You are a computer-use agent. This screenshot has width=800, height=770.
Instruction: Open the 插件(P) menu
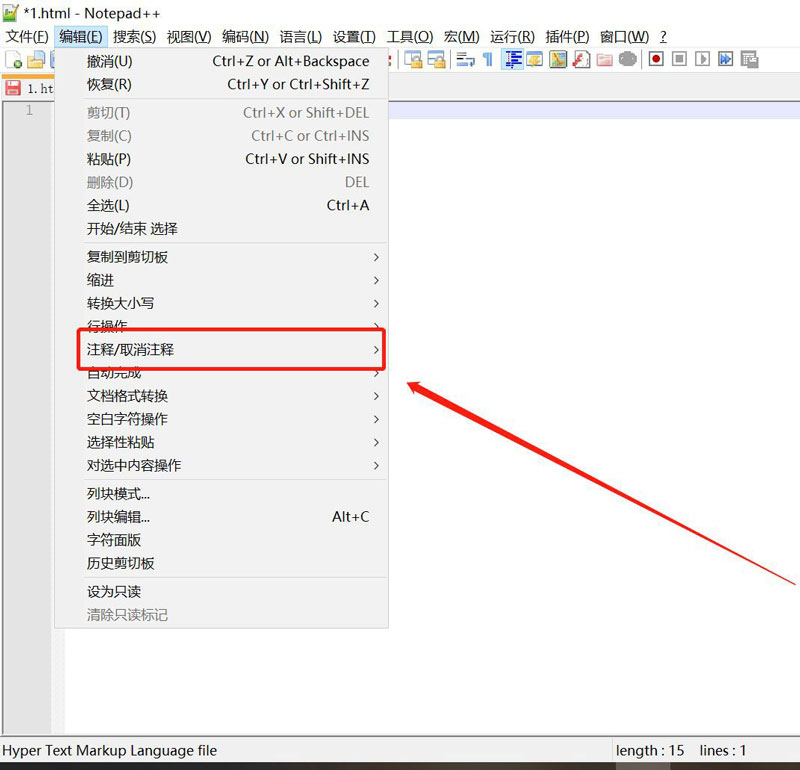point(567,37)
